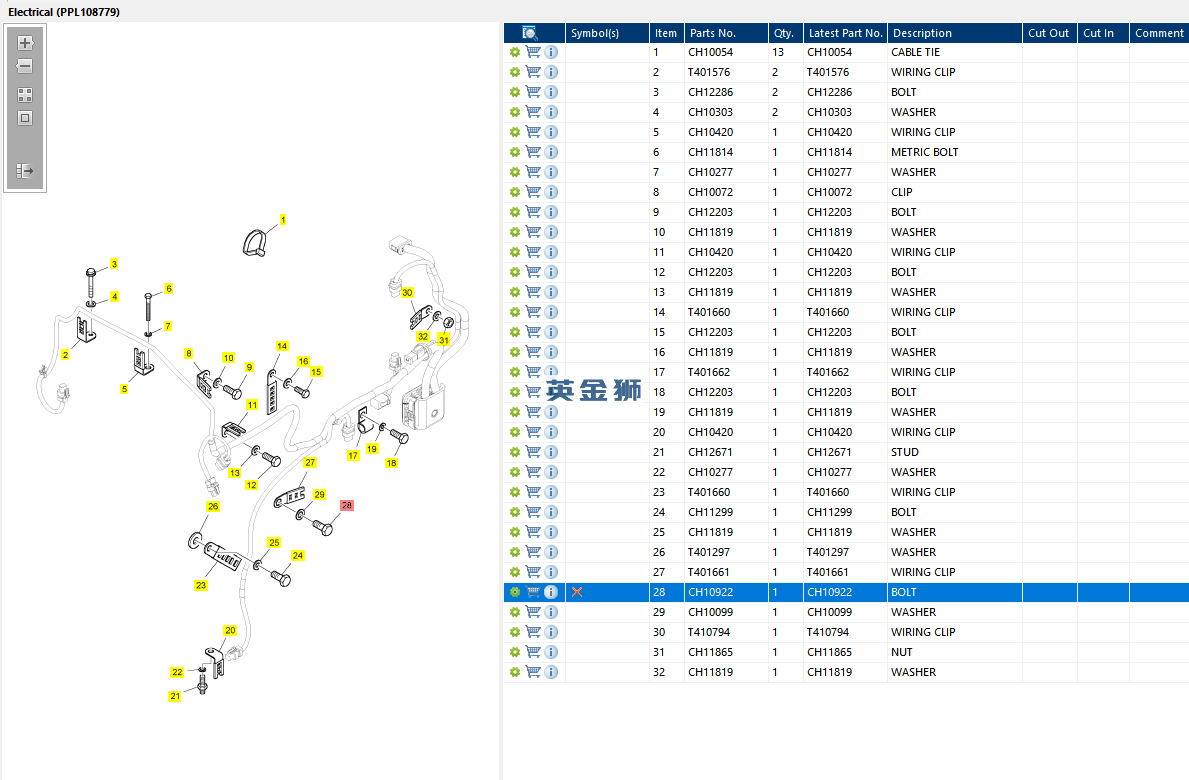Image resolution: width=1189 pixels, height=780 pixels.
Task: Open info for item 32 WASHER CH11819
Action: point(551,672)
